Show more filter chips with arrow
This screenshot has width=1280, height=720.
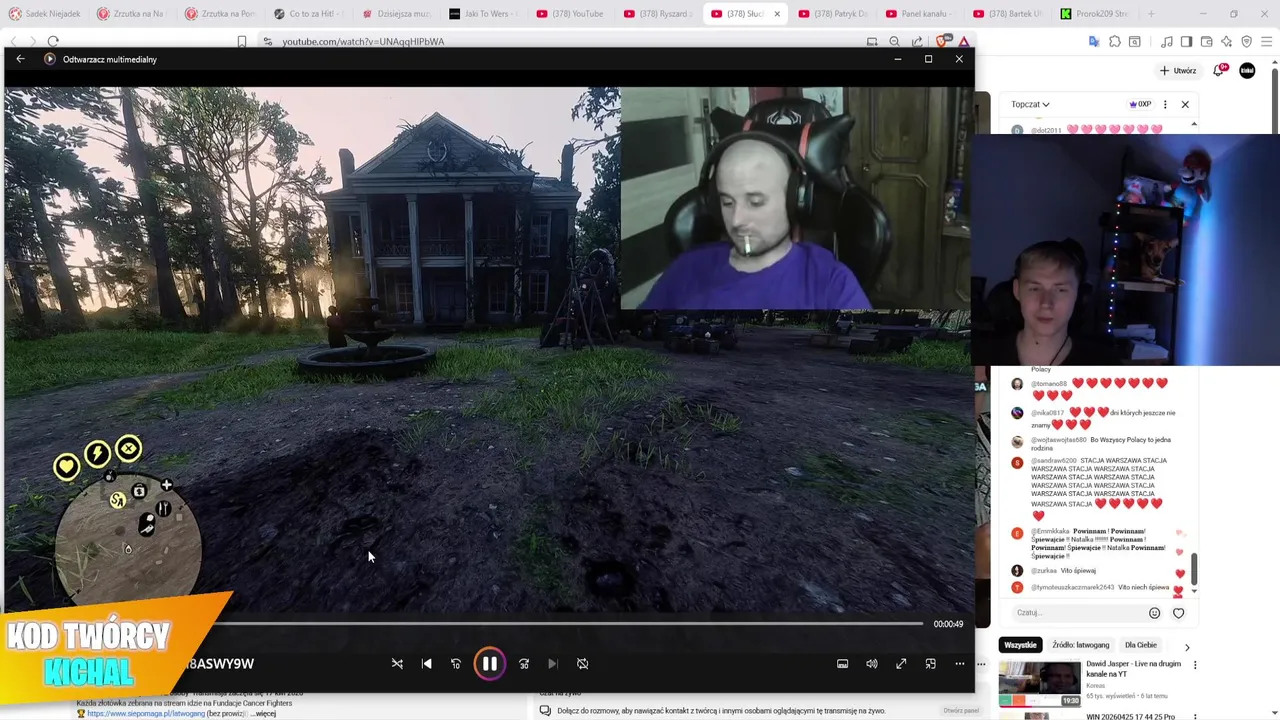click(1187, 647)
